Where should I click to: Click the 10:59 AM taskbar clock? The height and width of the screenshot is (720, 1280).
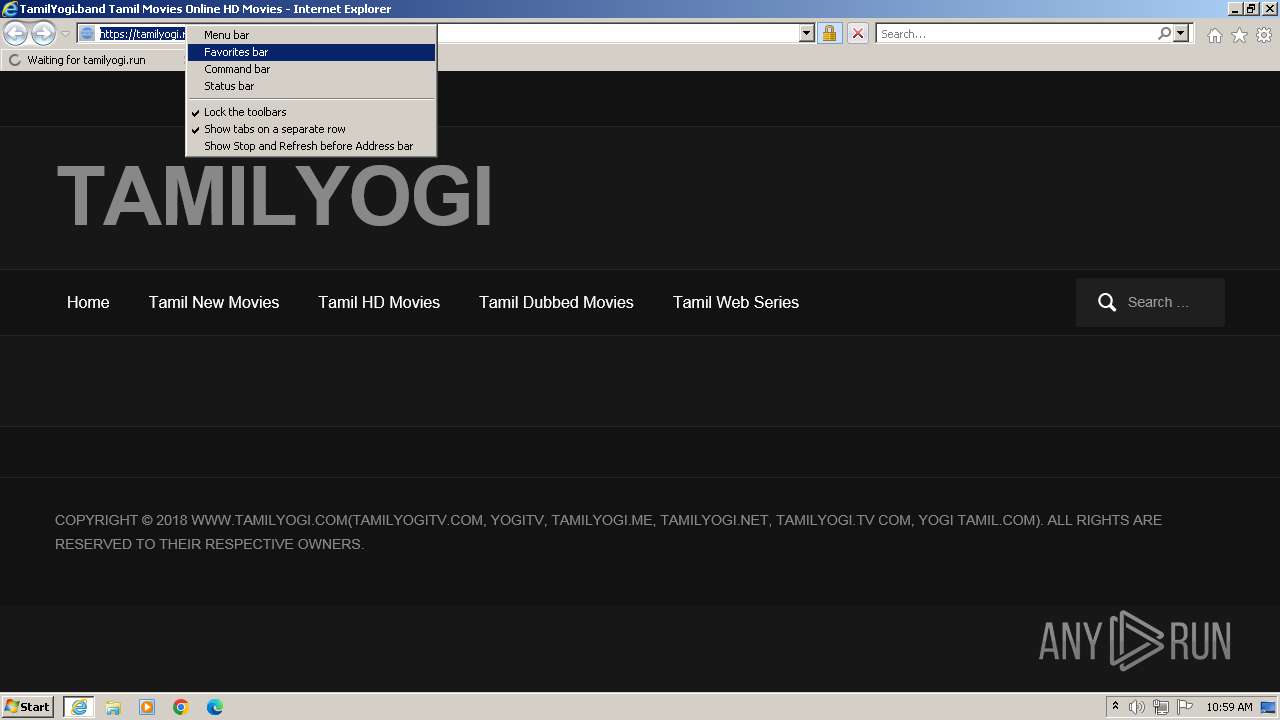pyautogui.click(x=1229, y=707)
